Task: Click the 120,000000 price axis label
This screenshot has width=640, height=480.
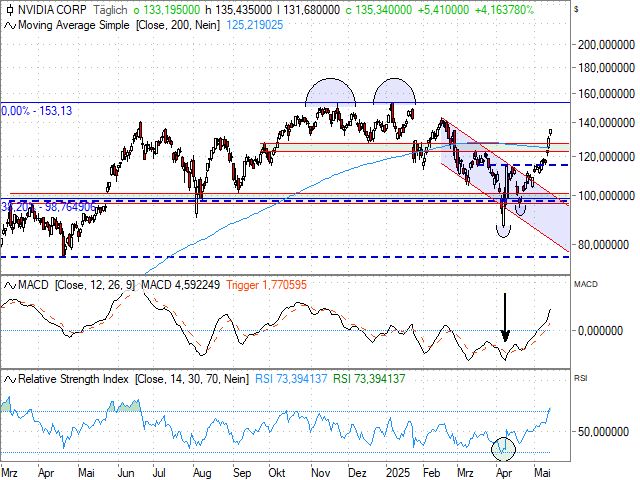Action: pyautogui.click(x=606, y=157)
